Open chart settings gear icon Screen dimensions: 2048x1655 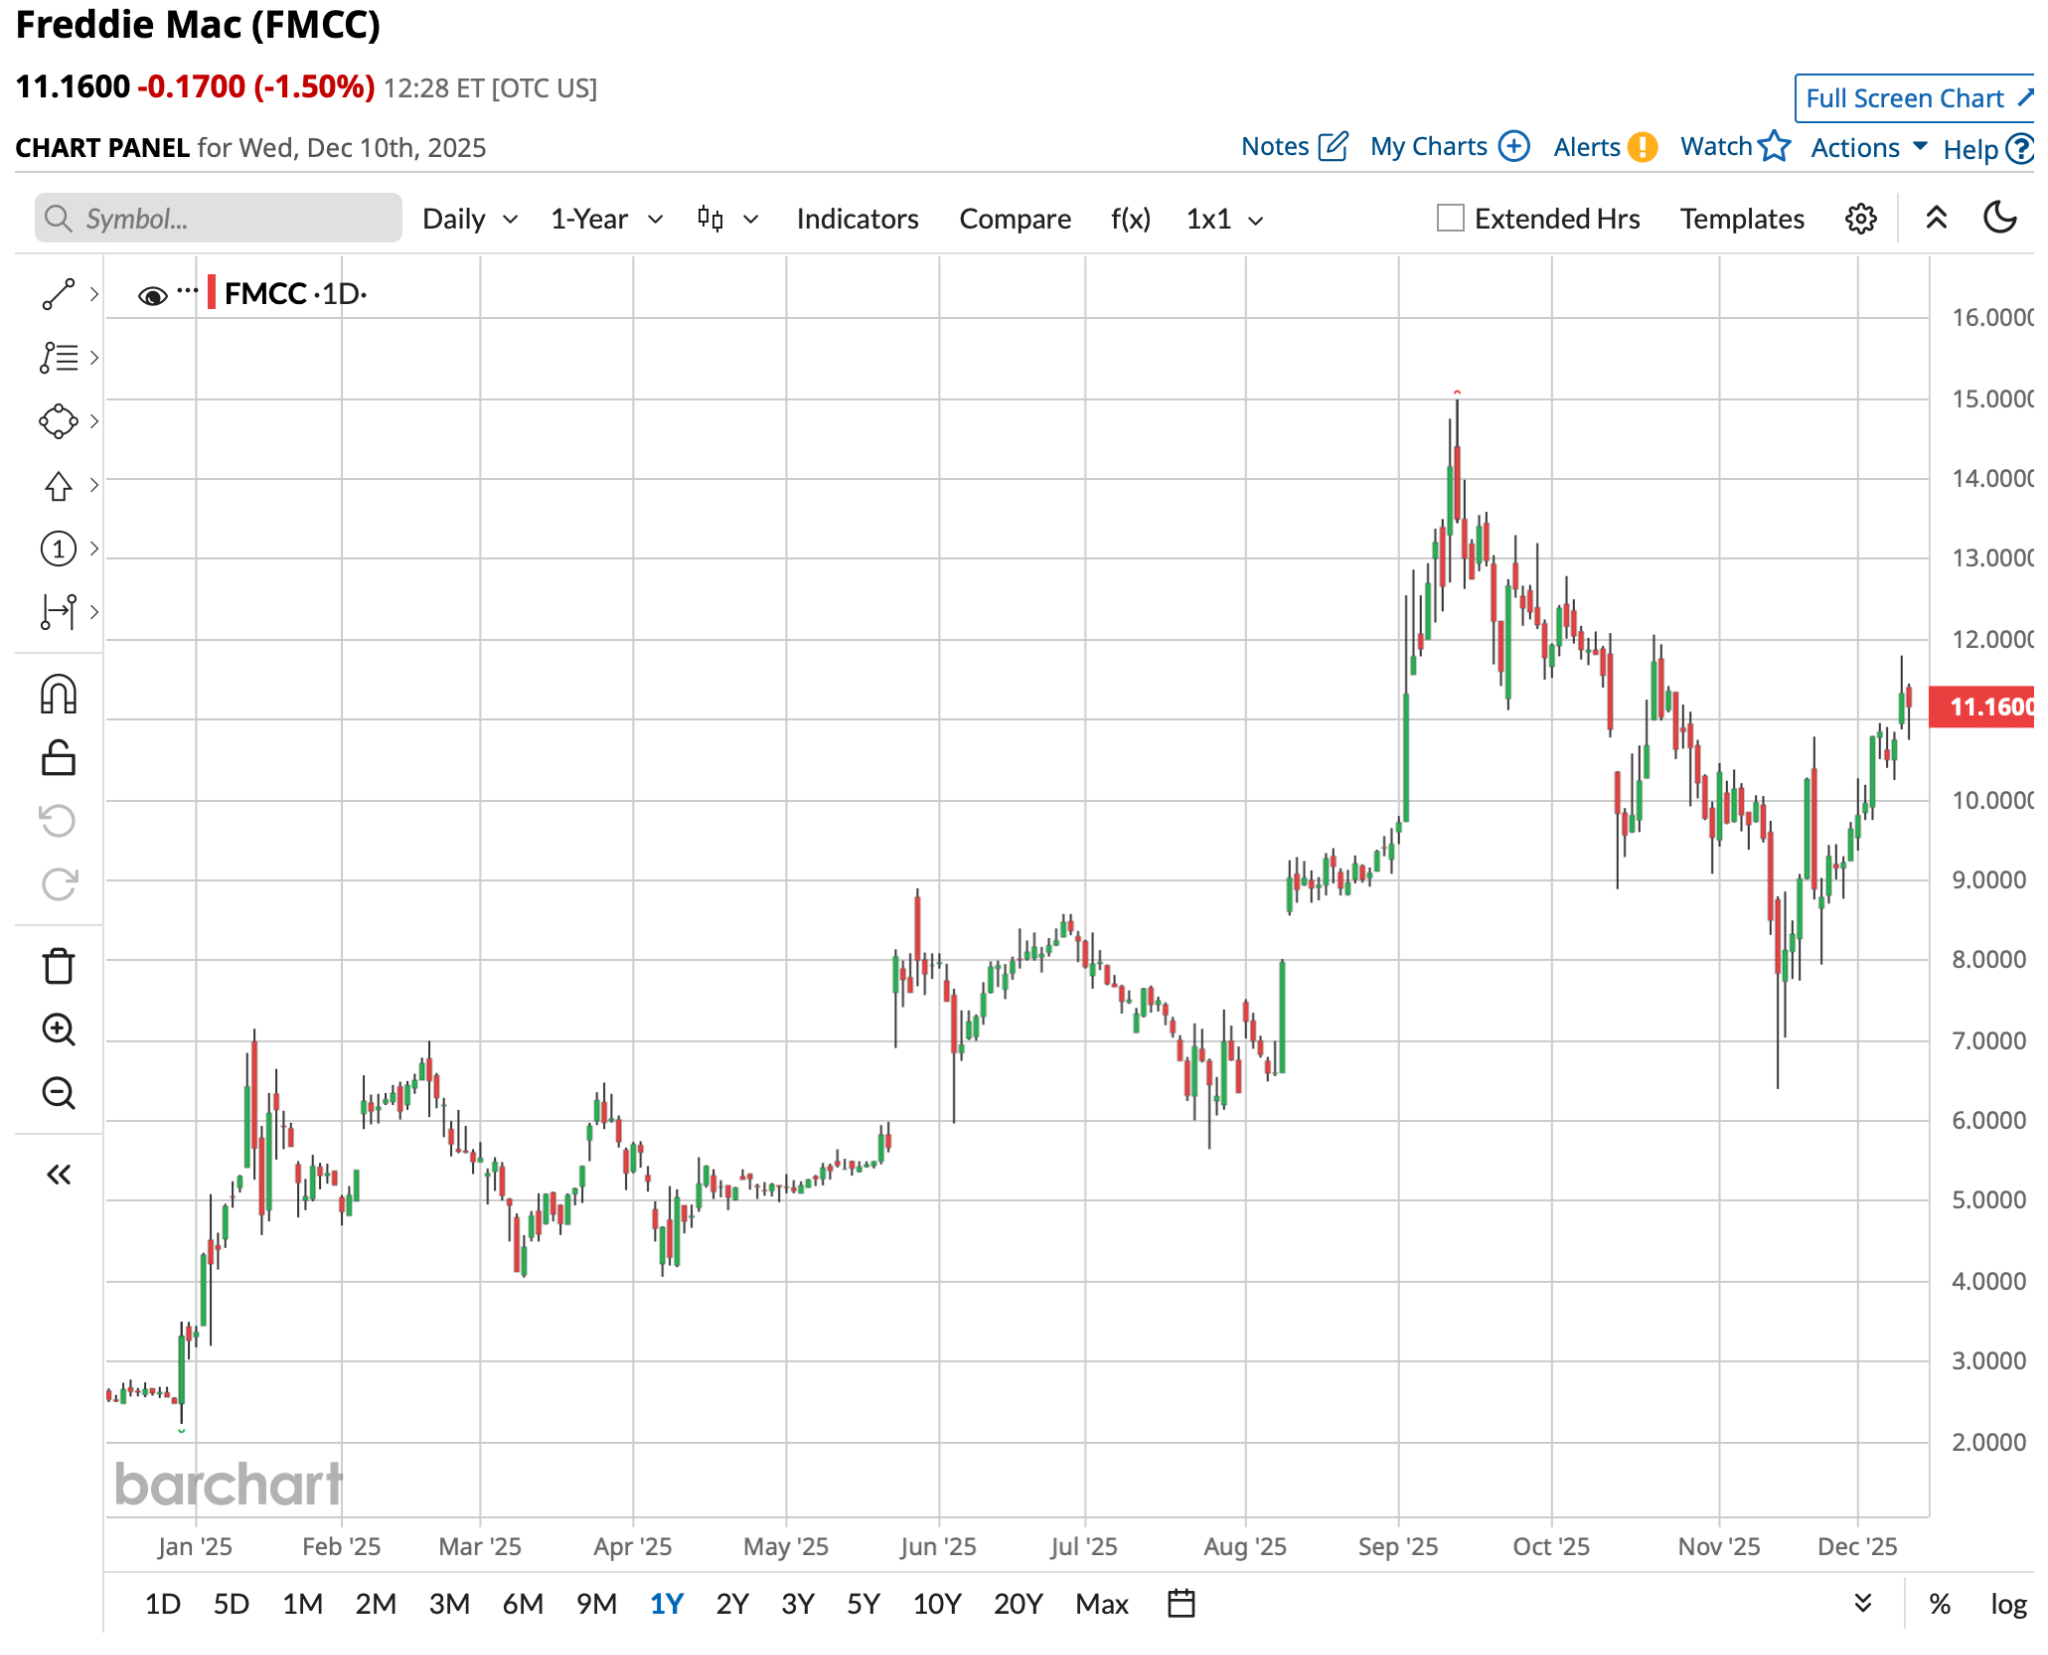pos(1860,219)
